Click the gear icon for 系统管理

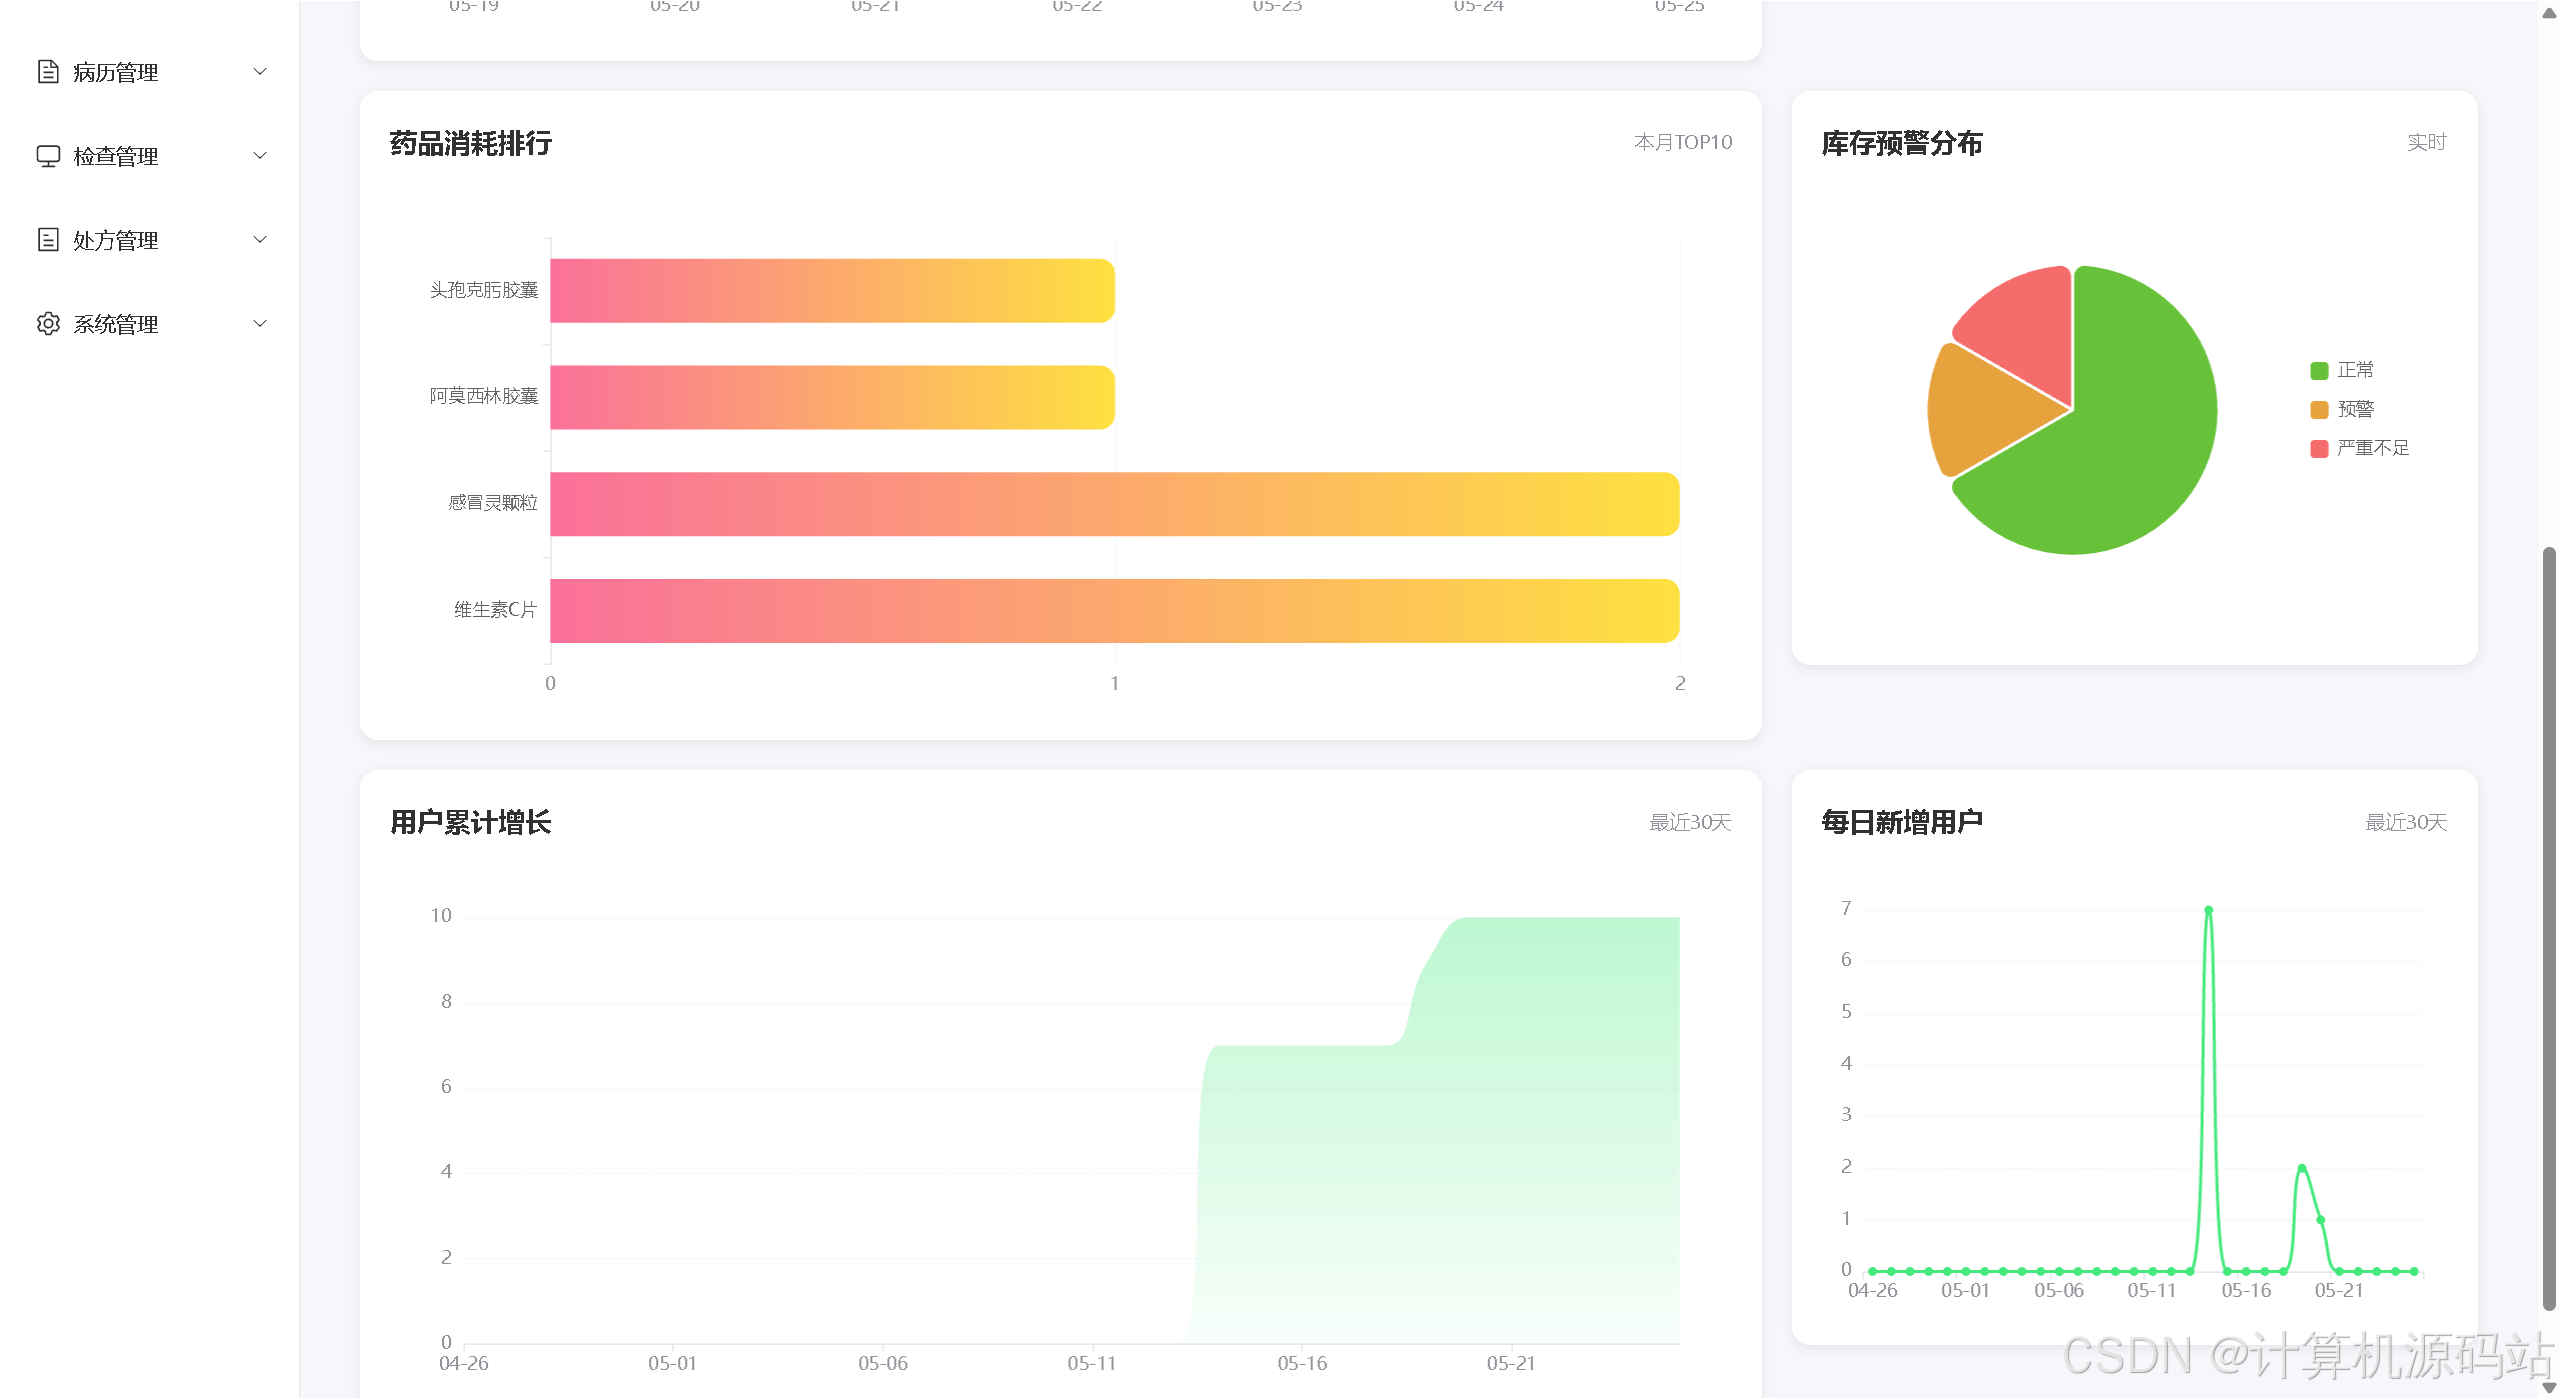[48, 324]
